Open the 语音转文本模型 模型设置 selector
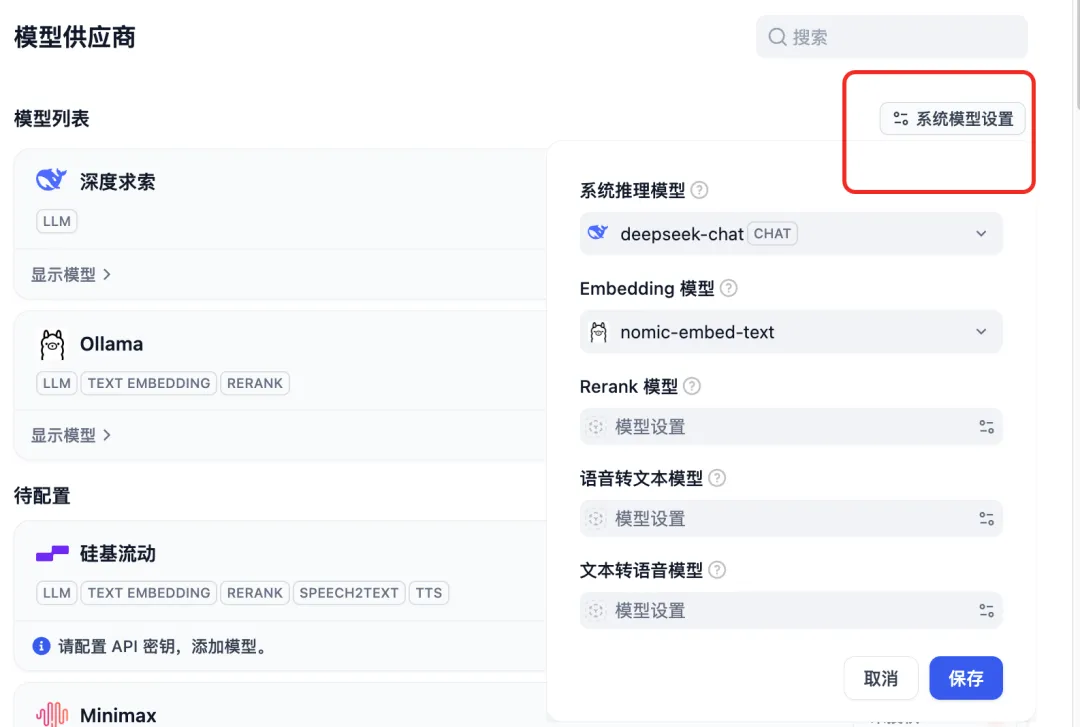Screen dimensions: 1080x727 click(x=791, y=519)
